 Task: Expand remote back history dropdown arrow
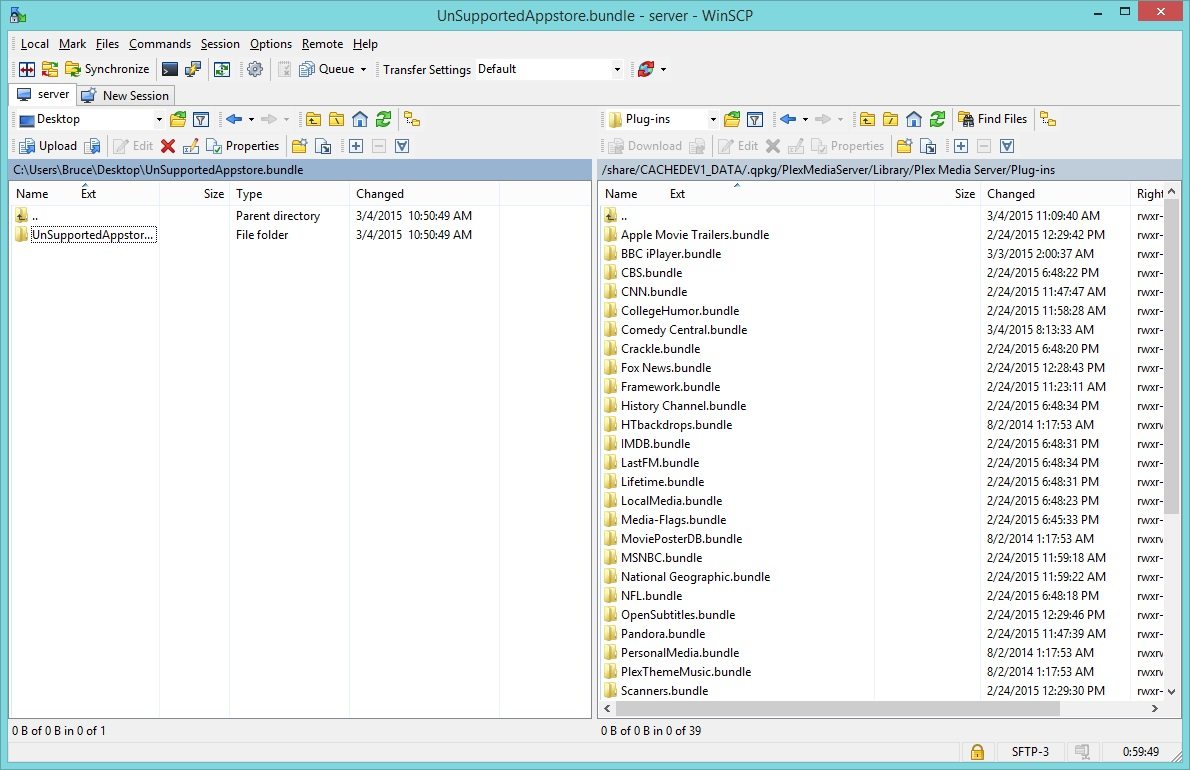click(x=805, y=119)
